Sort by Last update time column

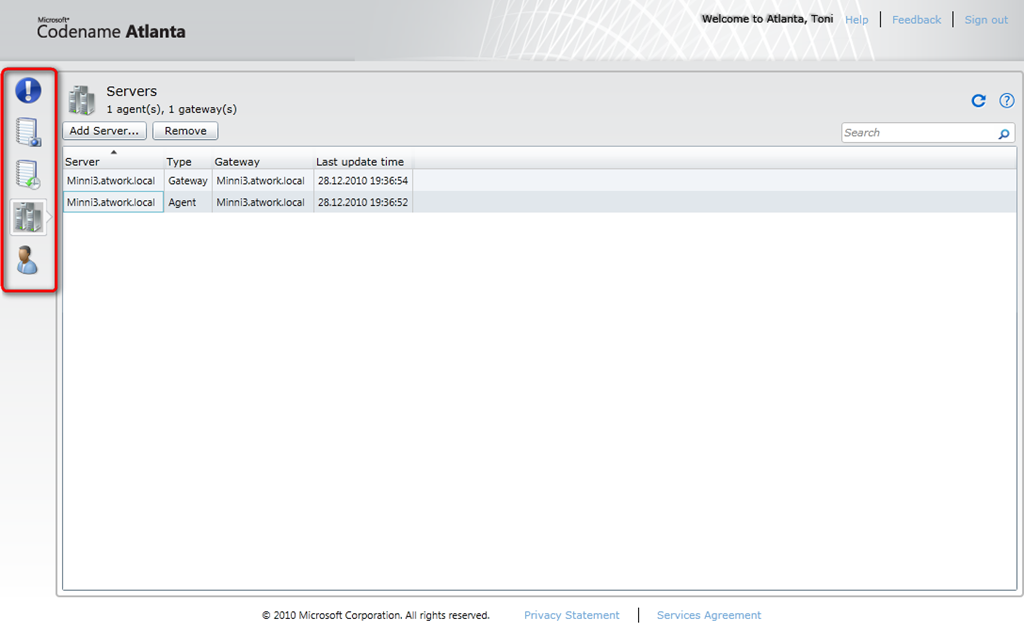pos(363,161)
